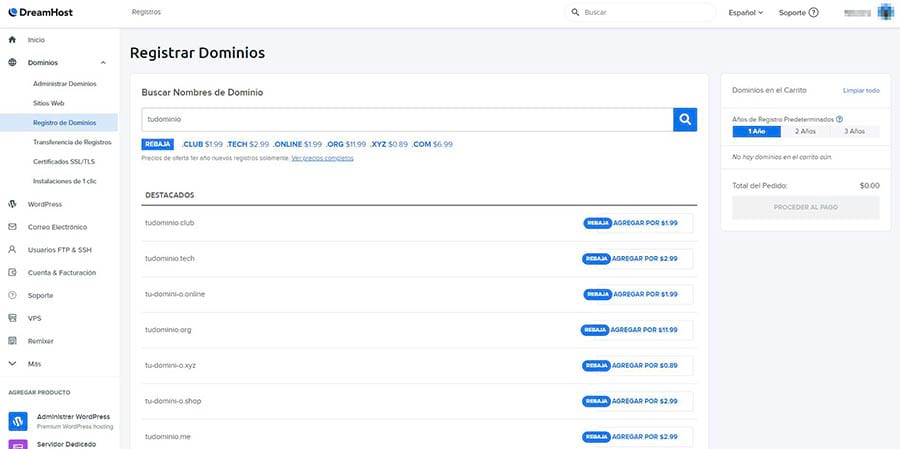
Task: Click the WordPress icon in the sidebar
Action: click(12, 204)
